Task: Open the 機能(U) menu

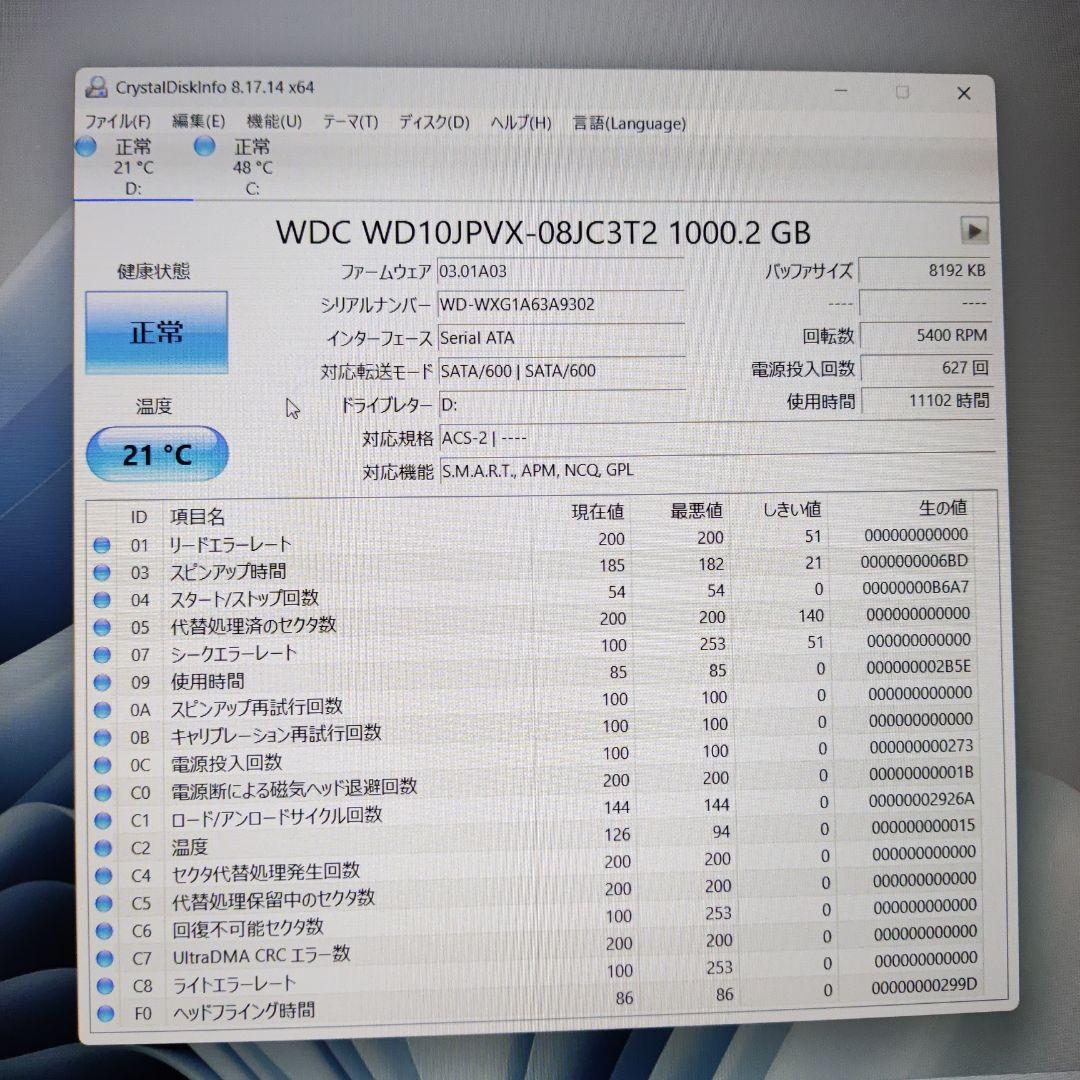Action: (274, 122)
